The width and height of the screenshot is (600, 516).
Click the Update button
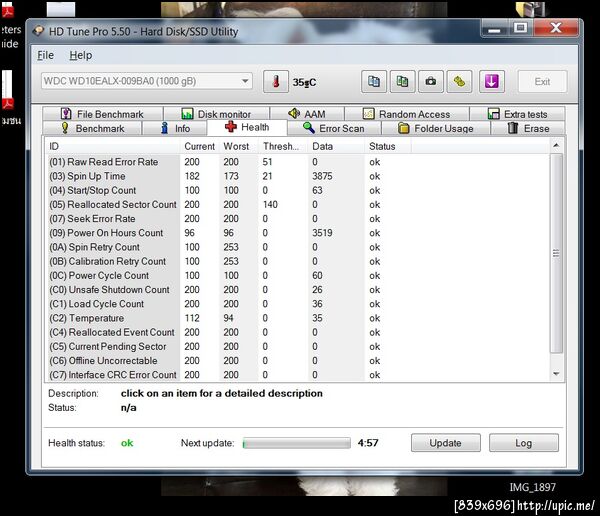(x=446, y=443)
